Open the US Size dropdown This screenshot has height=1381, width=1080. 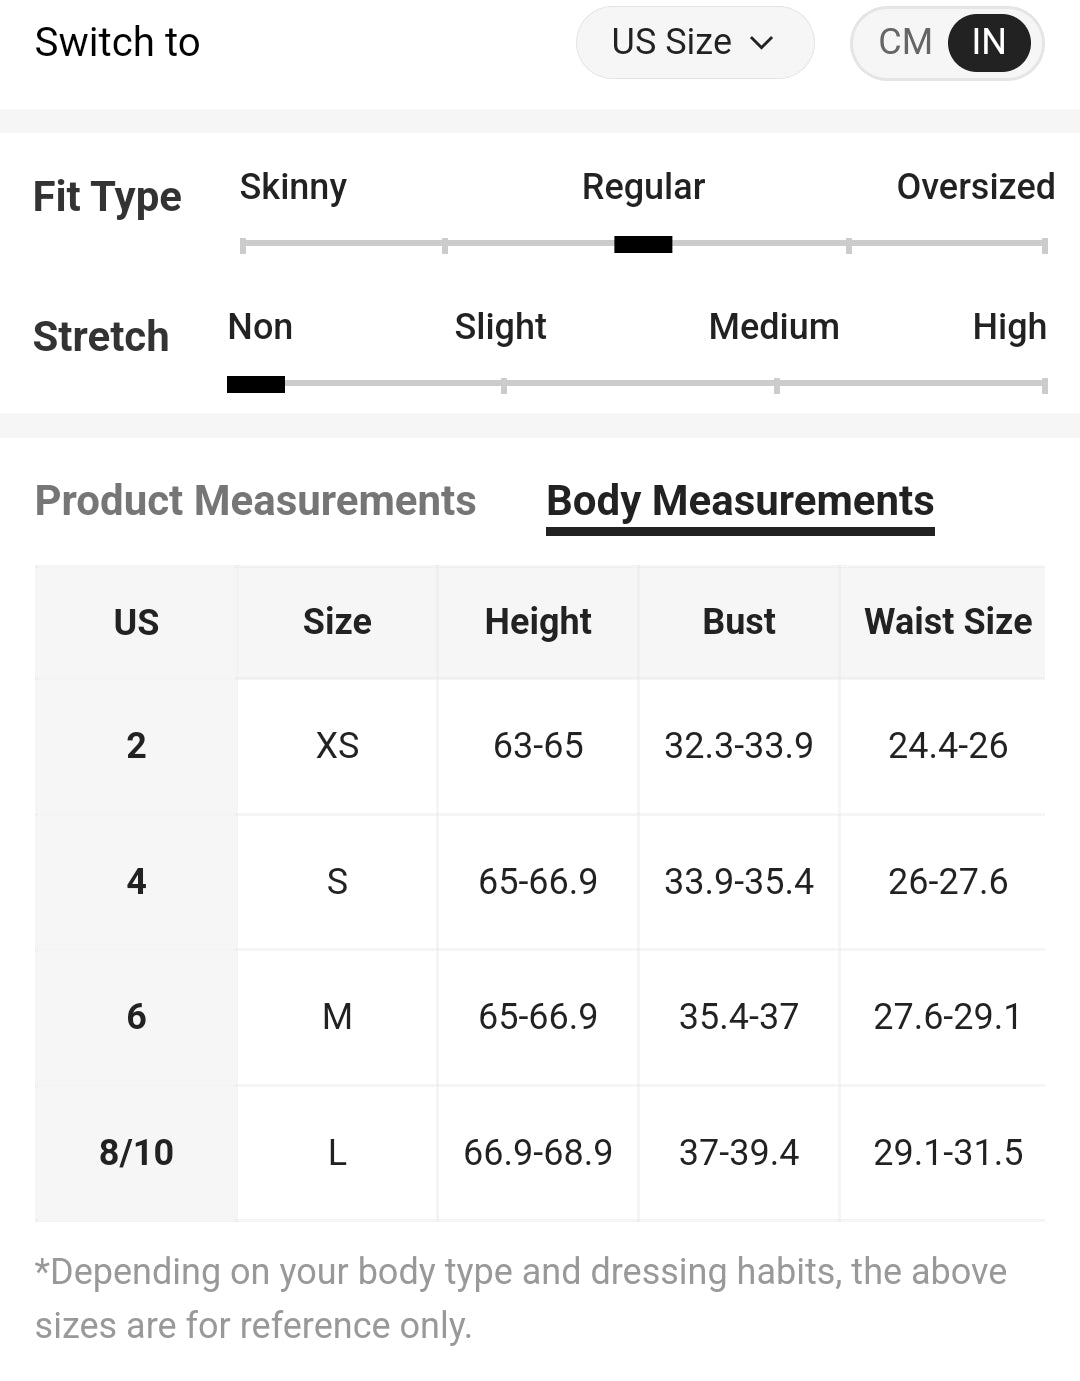(x=695, y=42)
